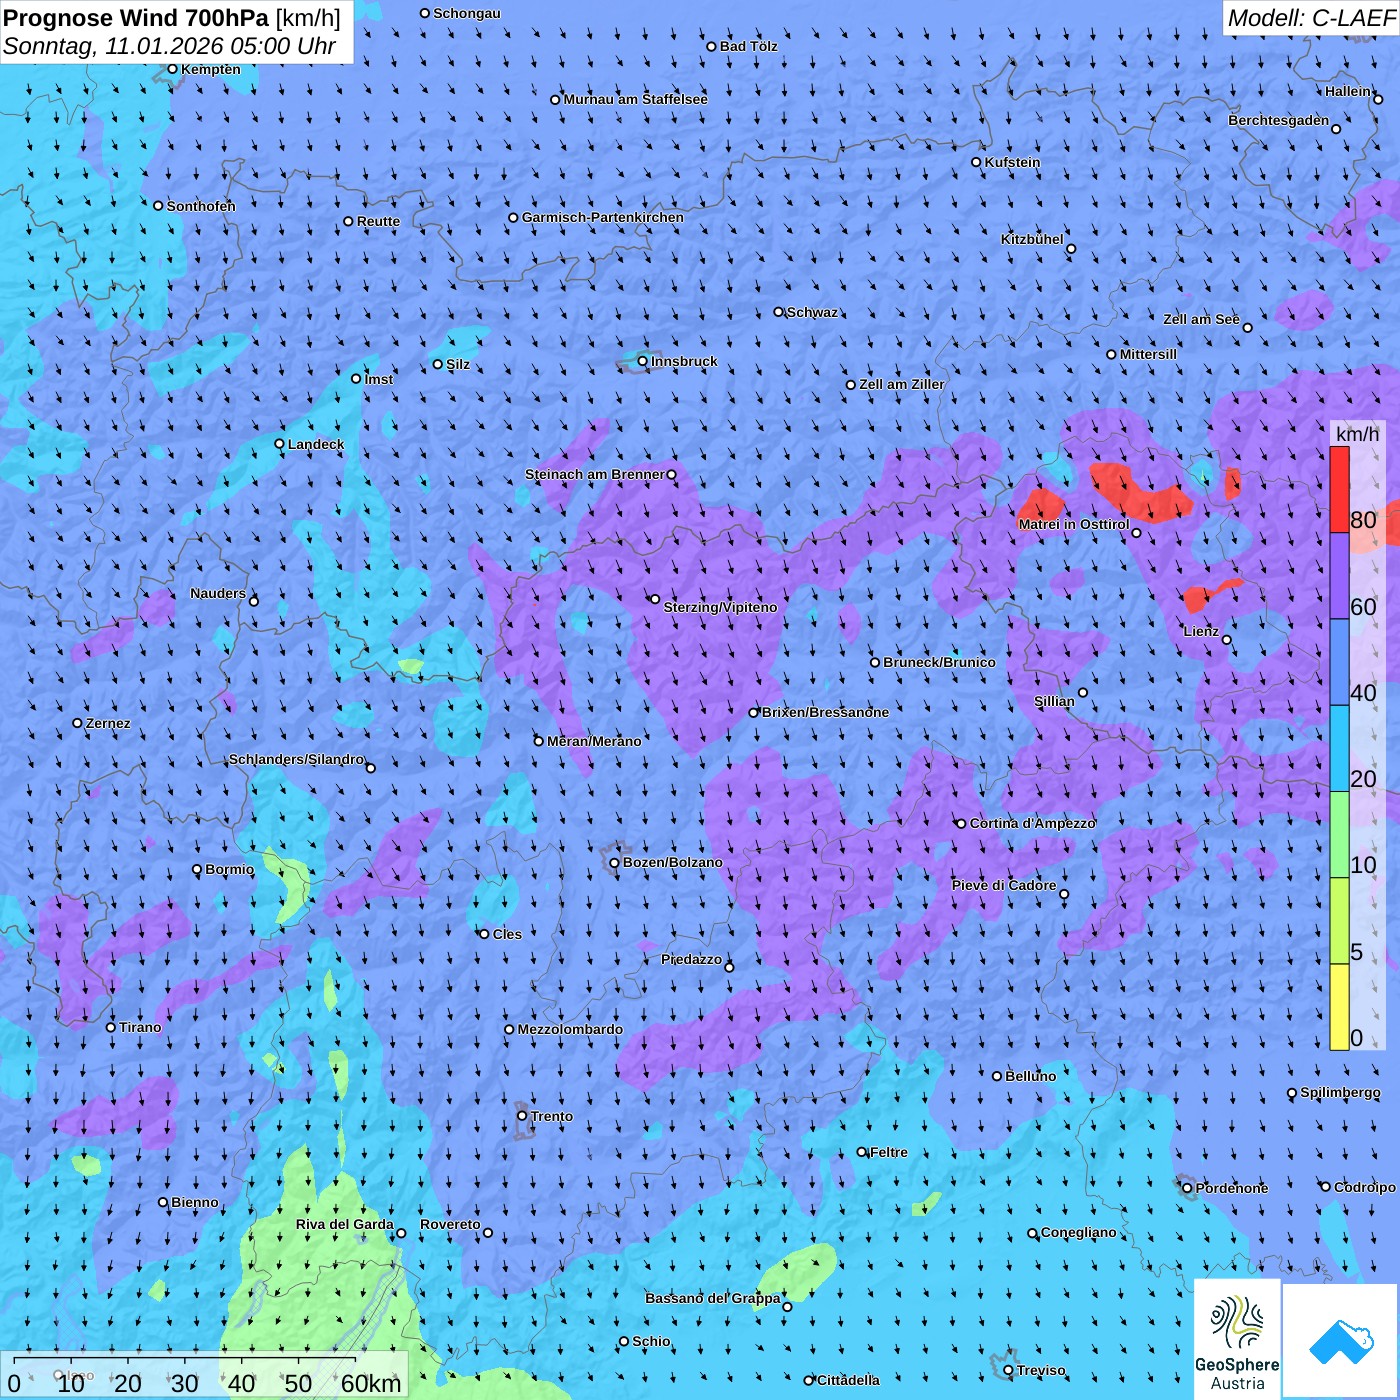Viewport: 1400px width, 1400px height.
Task: Click the blue cloud-arrow logo icon
Action: click(x=1341, y=1342)
